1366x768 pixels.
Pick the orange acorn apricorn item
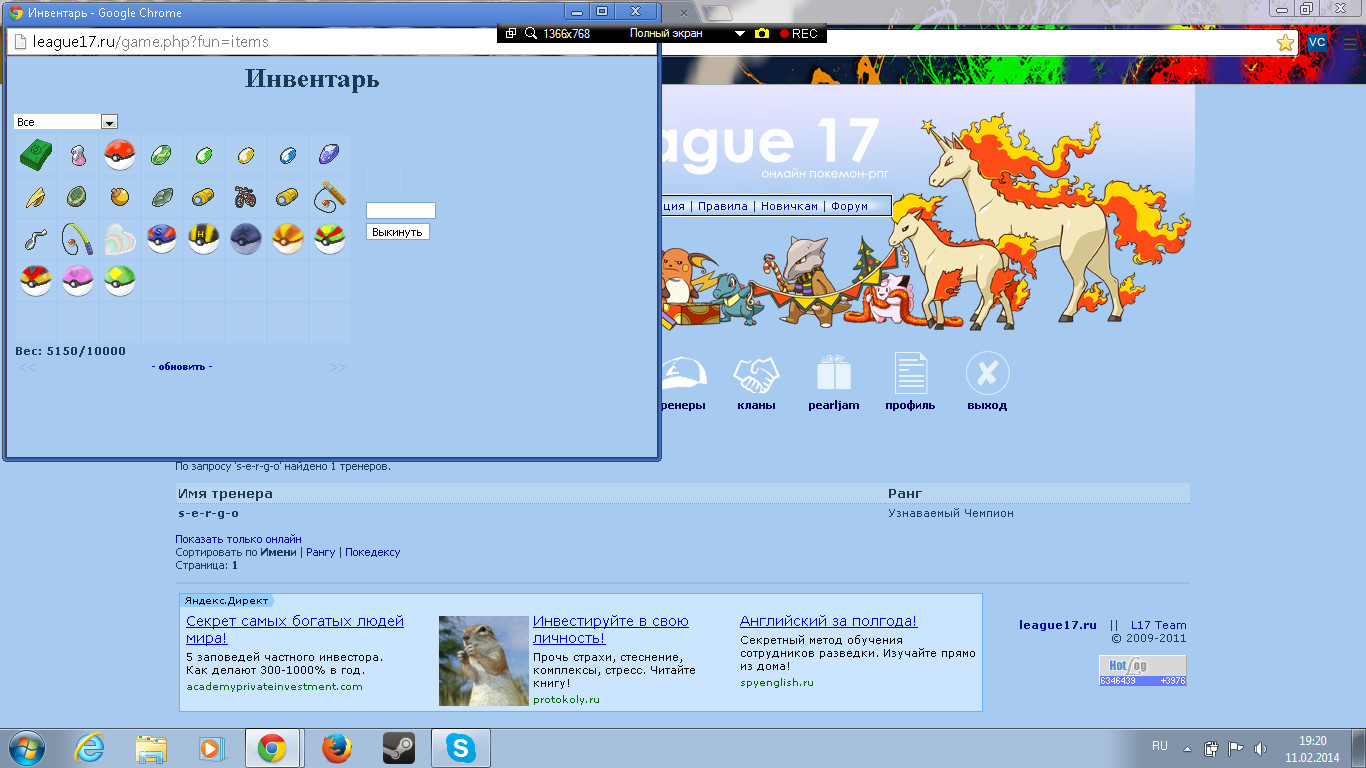click(119, 196)
